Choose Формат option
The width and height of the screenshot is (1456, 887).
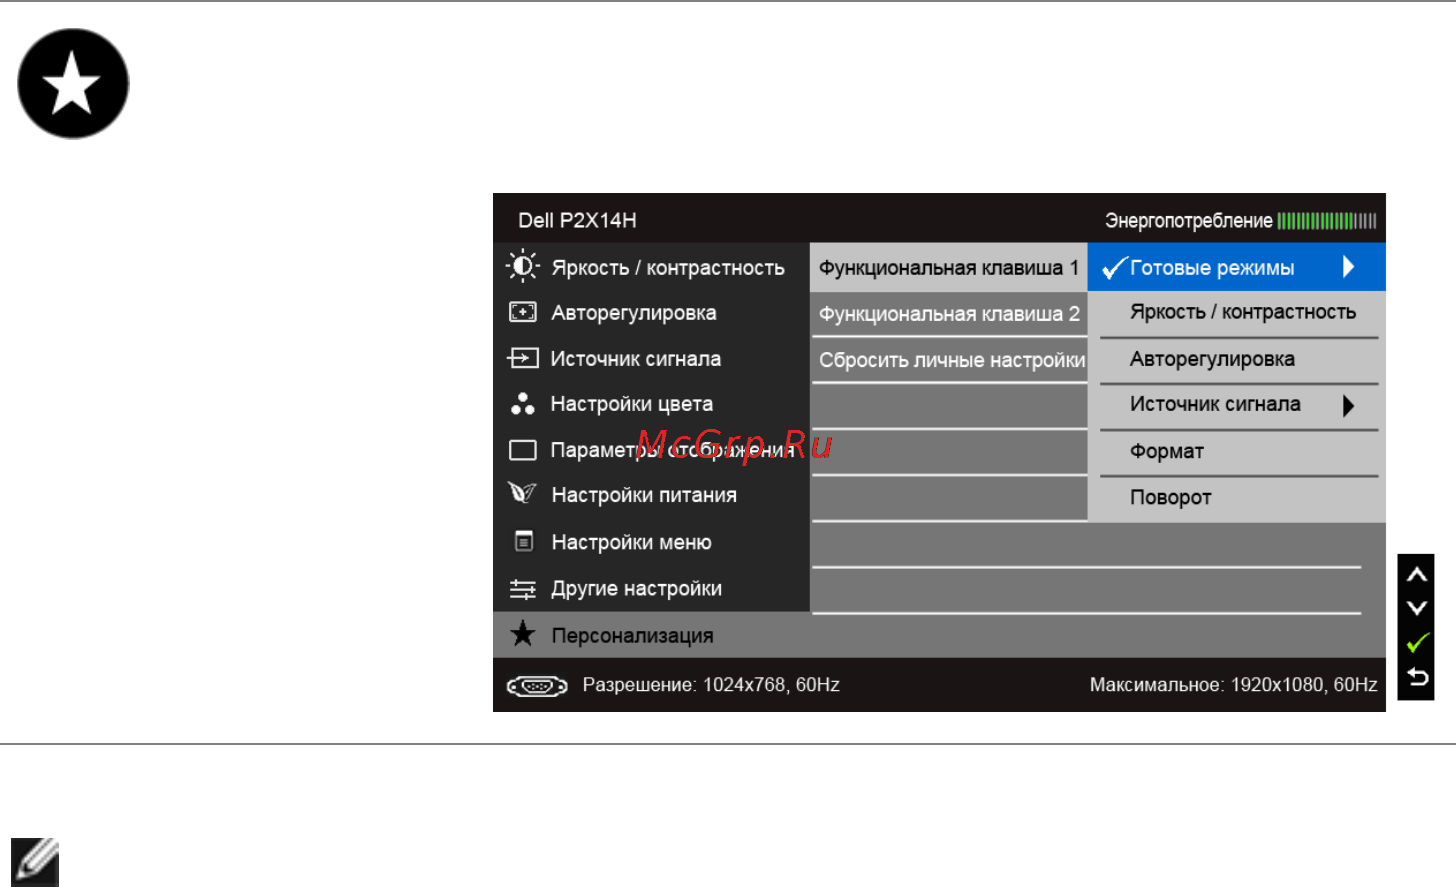coord(1239,452)
